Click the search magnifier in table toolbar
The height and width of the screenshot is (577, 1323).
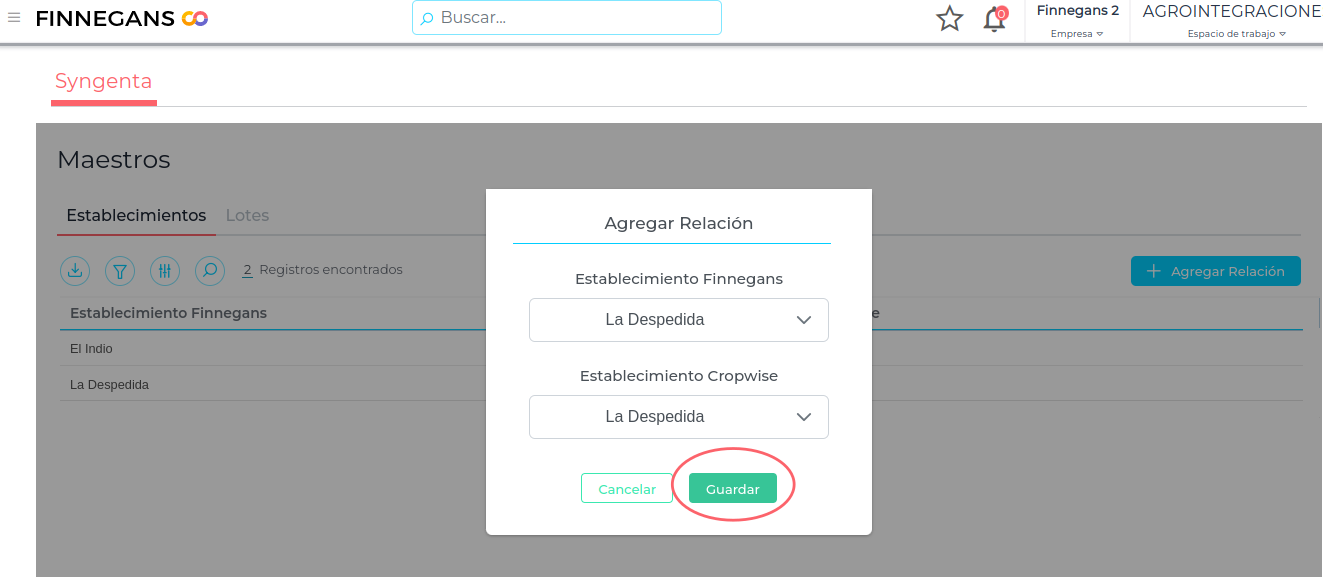[210, 270]
